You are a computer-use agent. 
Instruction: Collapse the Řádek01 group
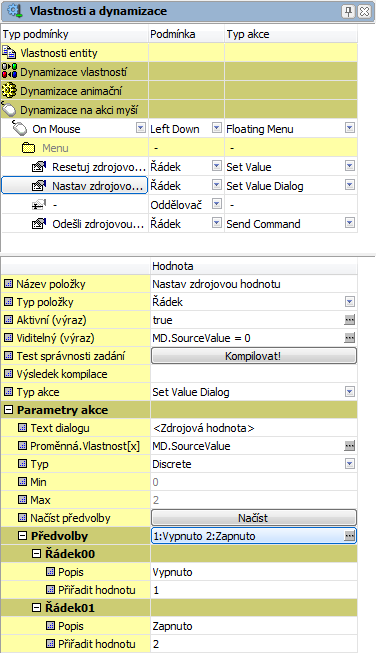coord(37,608)
